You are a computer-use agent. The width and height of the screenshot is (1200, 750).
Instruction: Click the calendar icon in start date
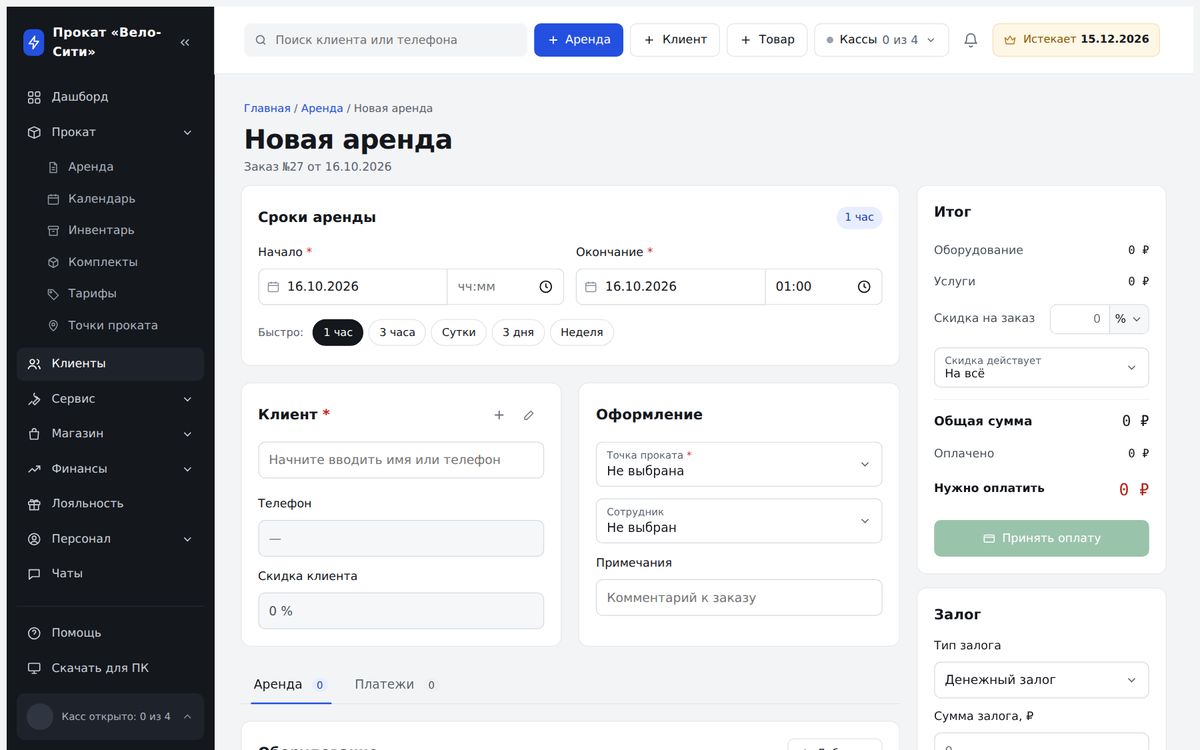273,287
